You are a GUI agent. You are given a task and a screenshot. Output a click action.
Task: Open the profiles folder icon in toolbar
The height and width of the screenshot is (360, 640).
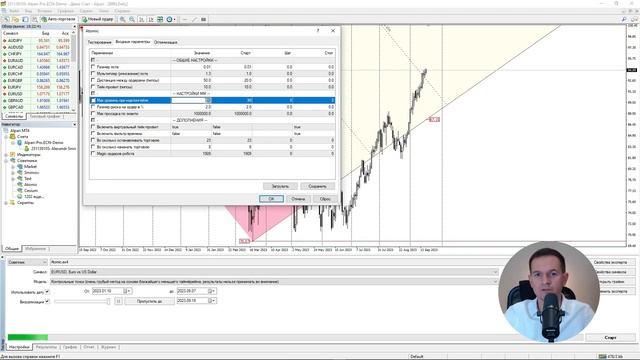[16, 19]
